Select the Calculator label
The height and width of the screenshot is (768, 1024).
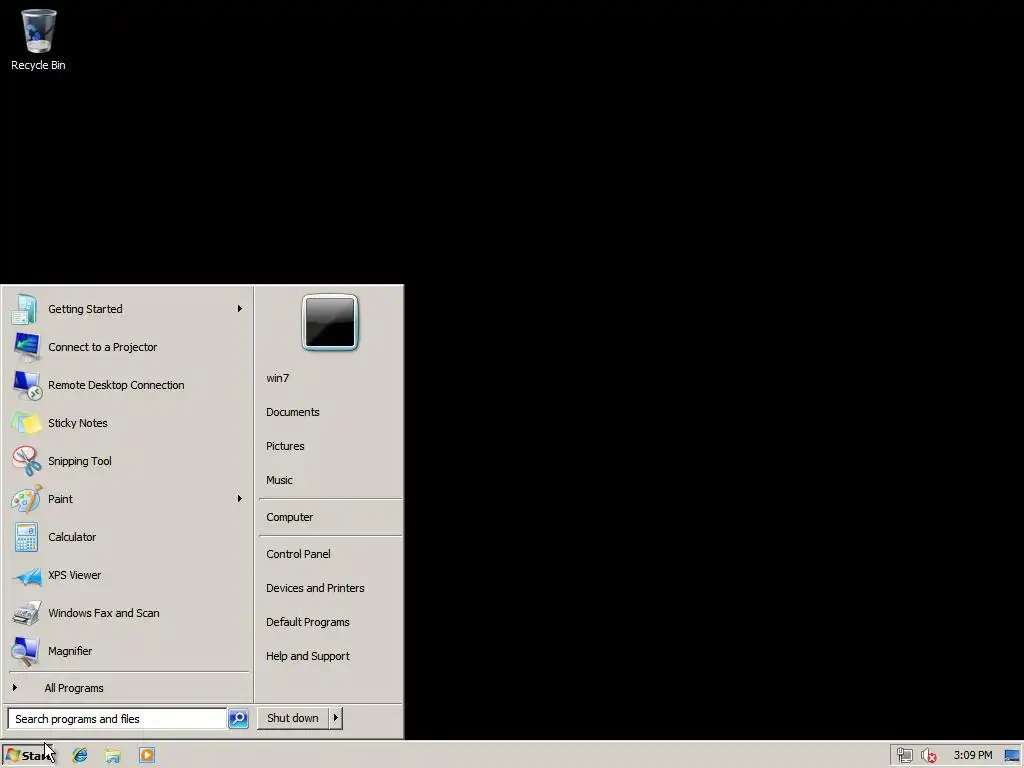pos(72,537)
